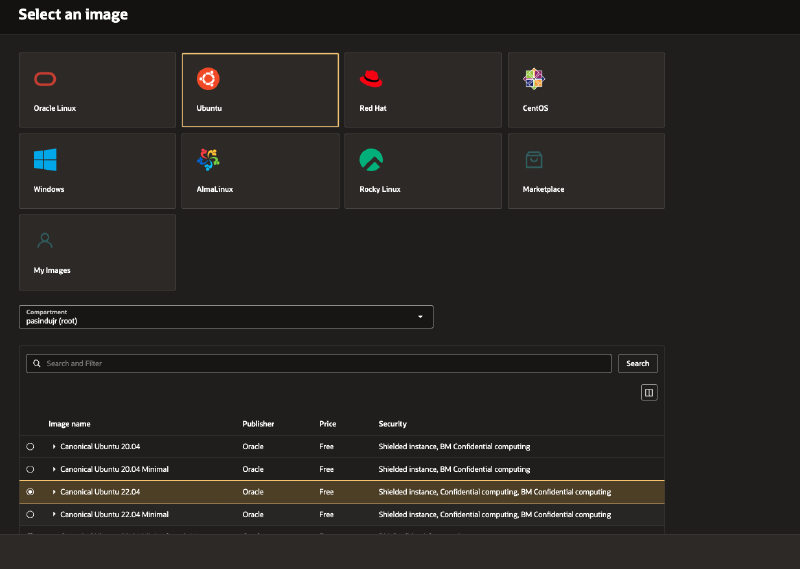Click the Ubuntu logo tile

[x=208, y=80]
